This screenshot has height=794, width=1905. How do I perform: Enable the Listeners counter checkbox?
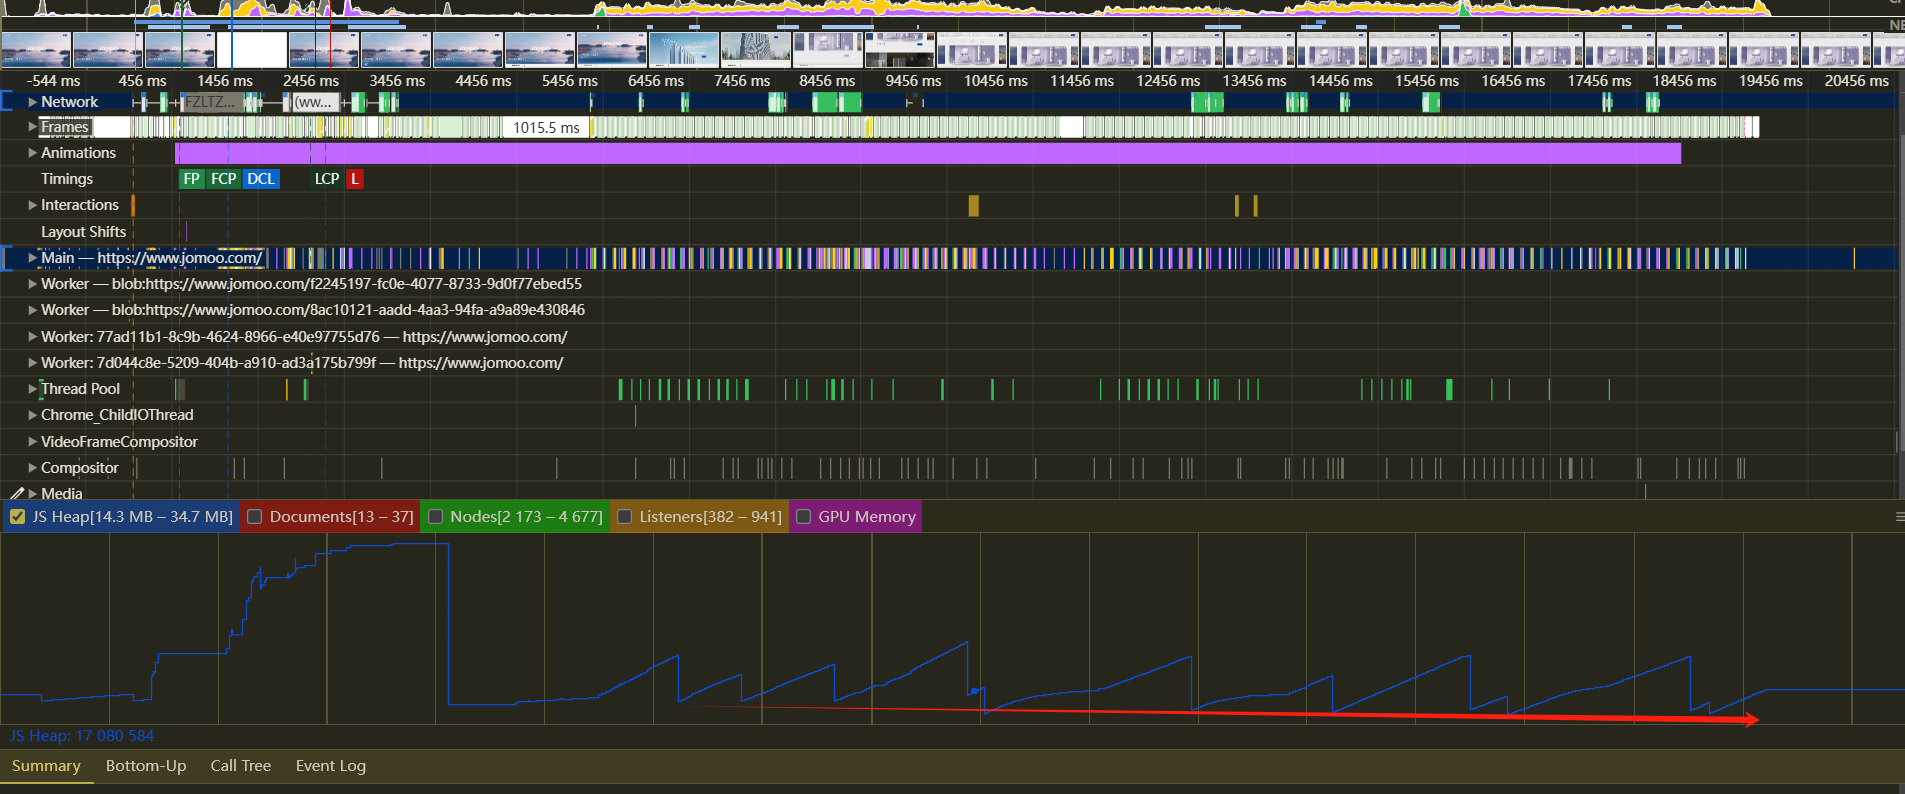click(x=625, y=517)
